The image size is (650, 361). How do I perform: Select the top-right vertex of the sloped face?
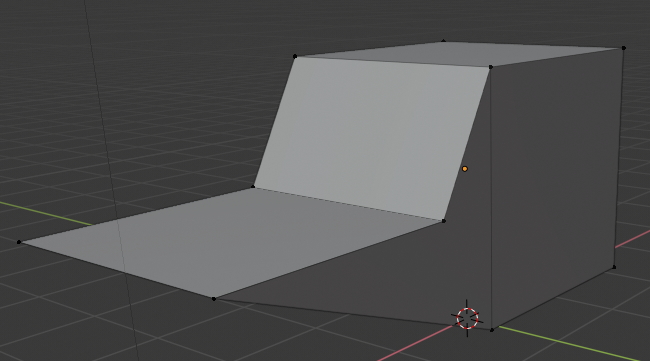click(491, 67)
